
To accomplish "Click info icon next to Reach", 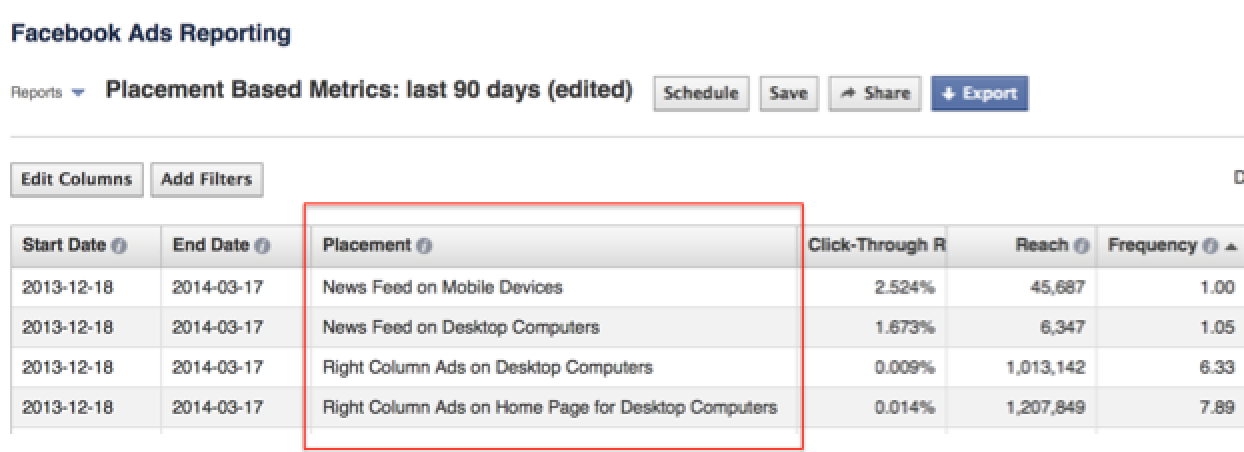I will pyautogui.click(x=1081, y=246).
